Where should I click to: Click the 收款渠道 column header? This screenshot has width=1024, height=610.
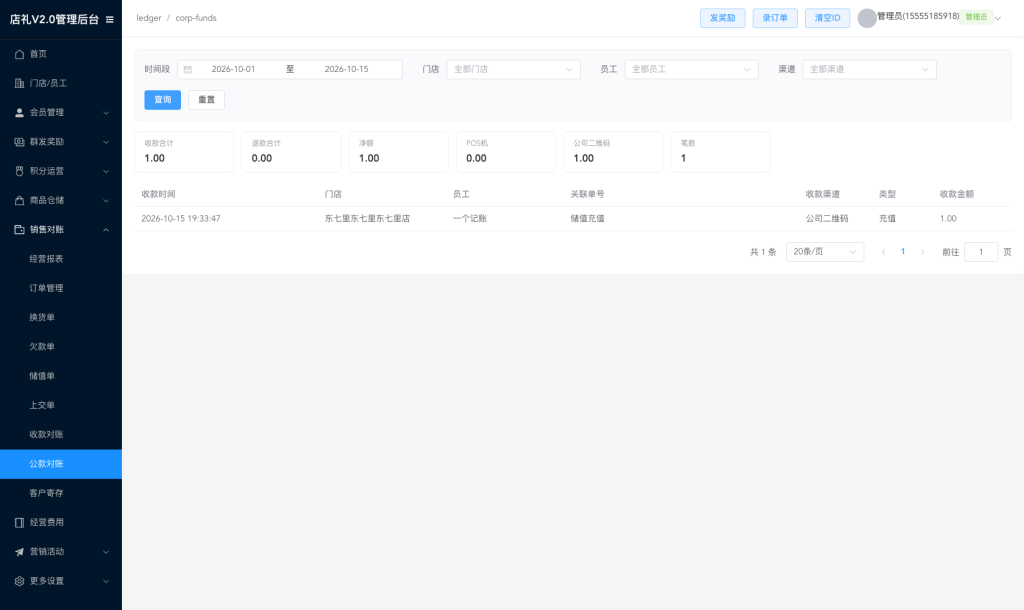pos(823,195)
